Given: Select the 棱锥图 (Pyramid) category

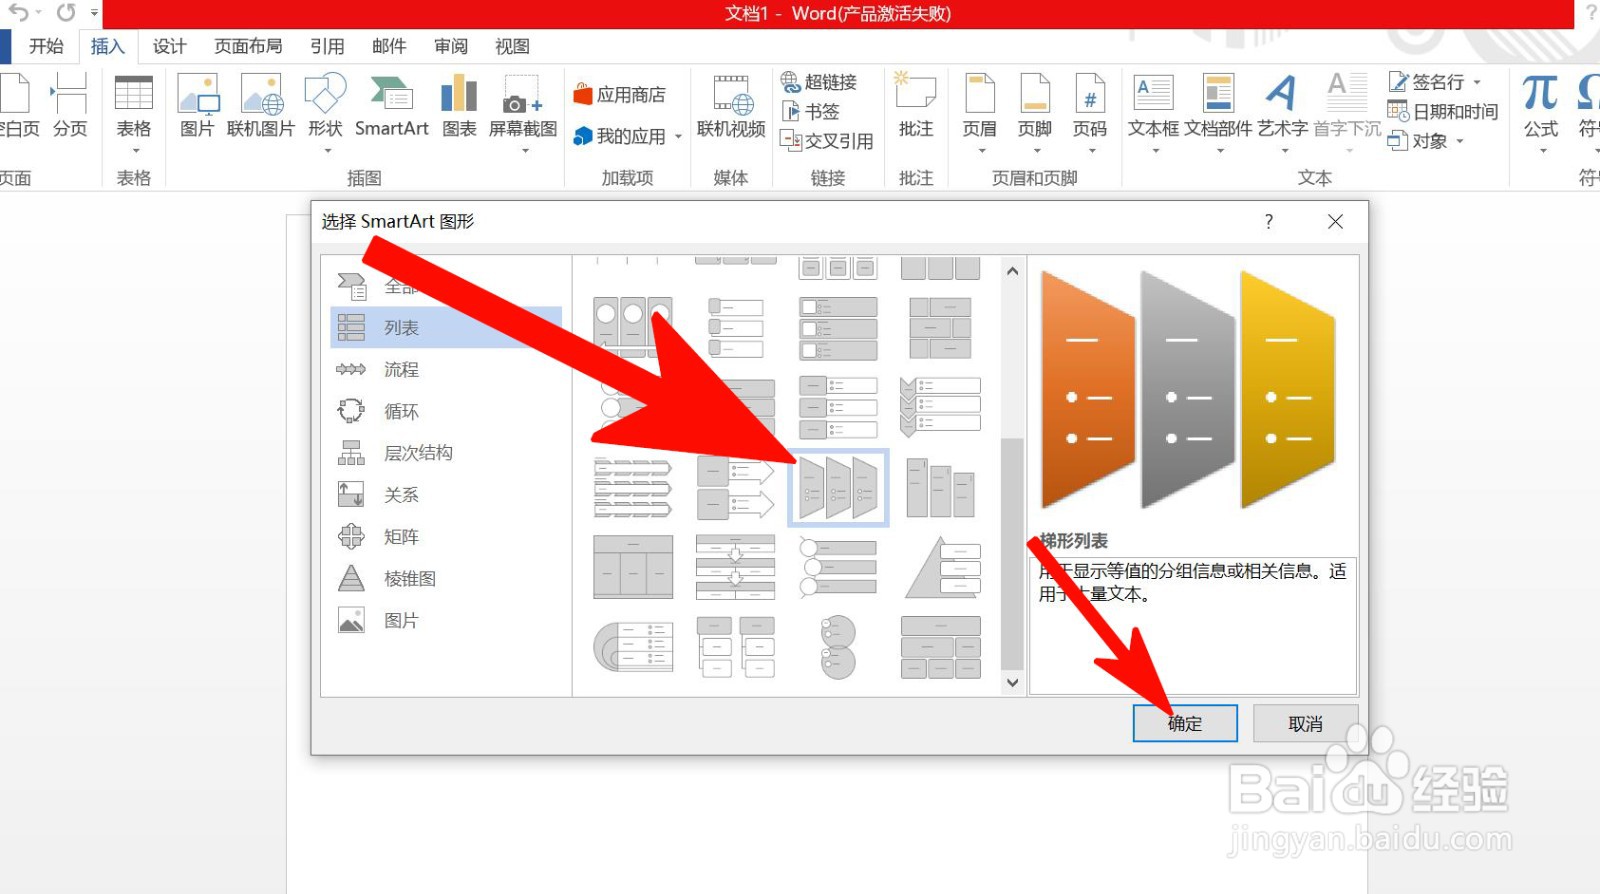Looking at the screenshot, I should pos(446,579).
